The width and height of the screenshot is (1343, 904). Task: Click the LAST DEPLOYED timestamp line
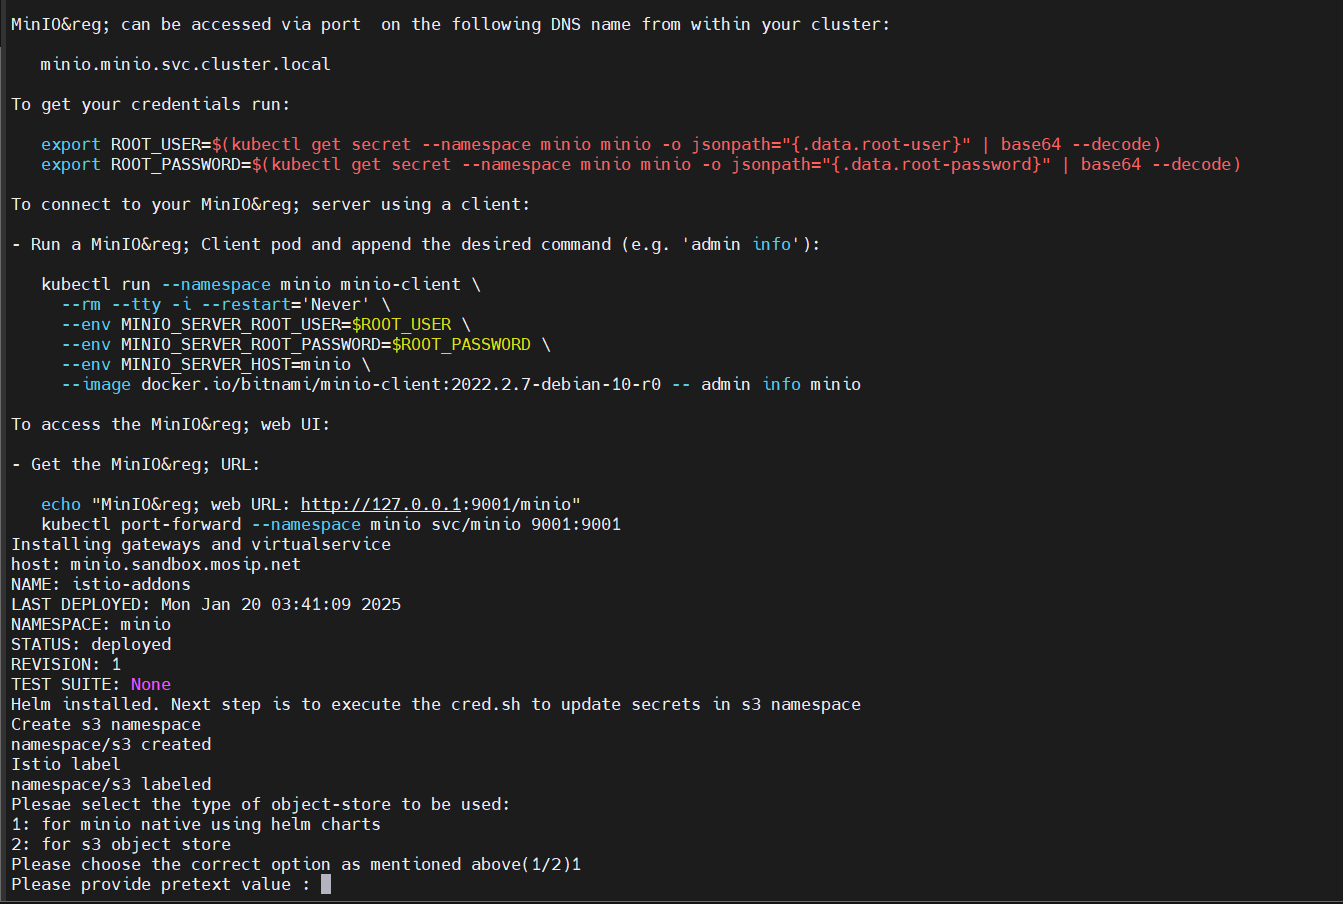tap(205, 604)
